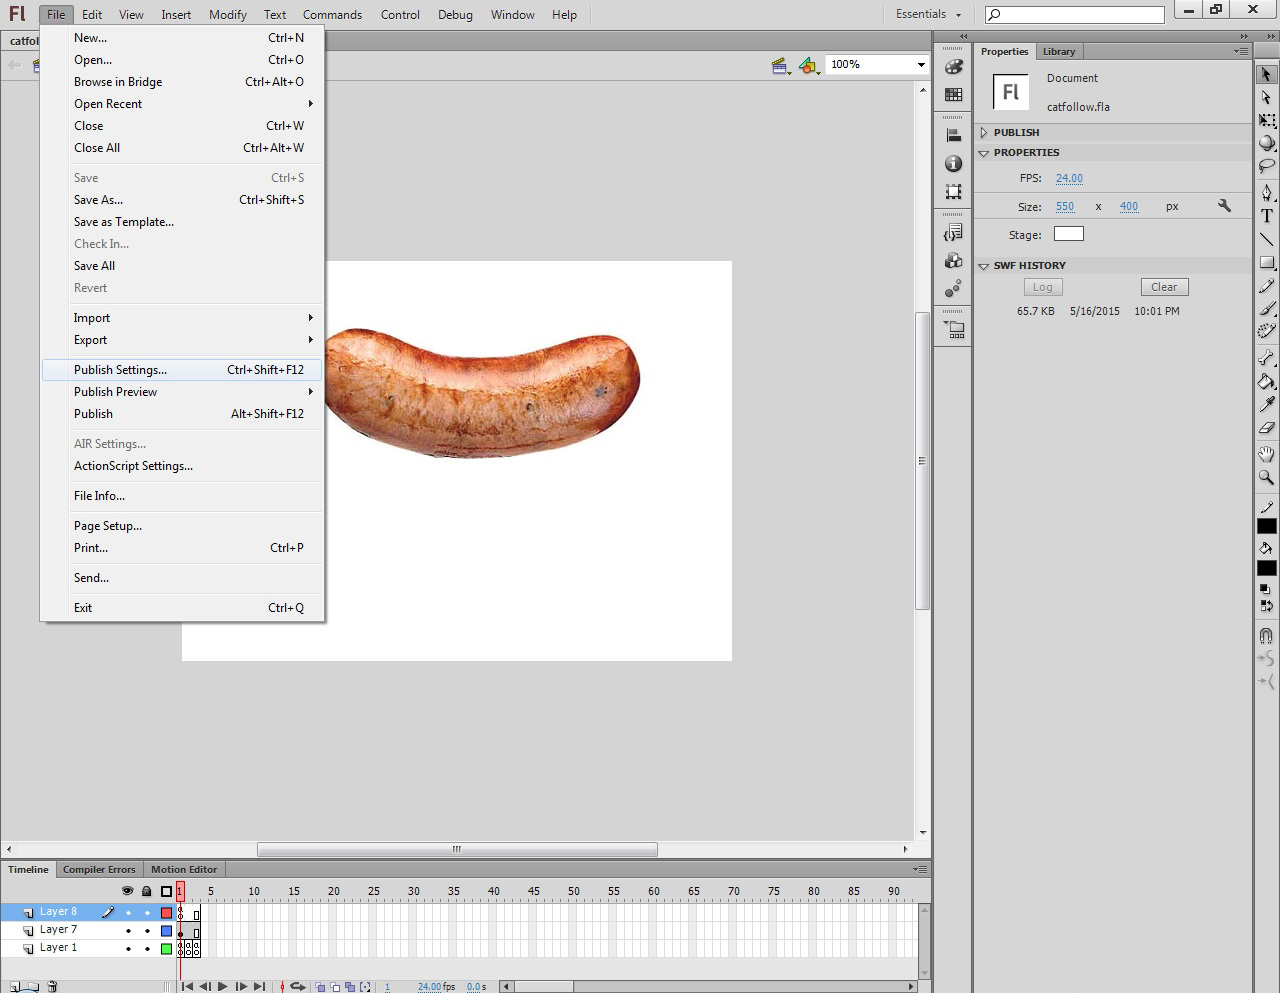Click the timeline Play button

pos(222,986)
